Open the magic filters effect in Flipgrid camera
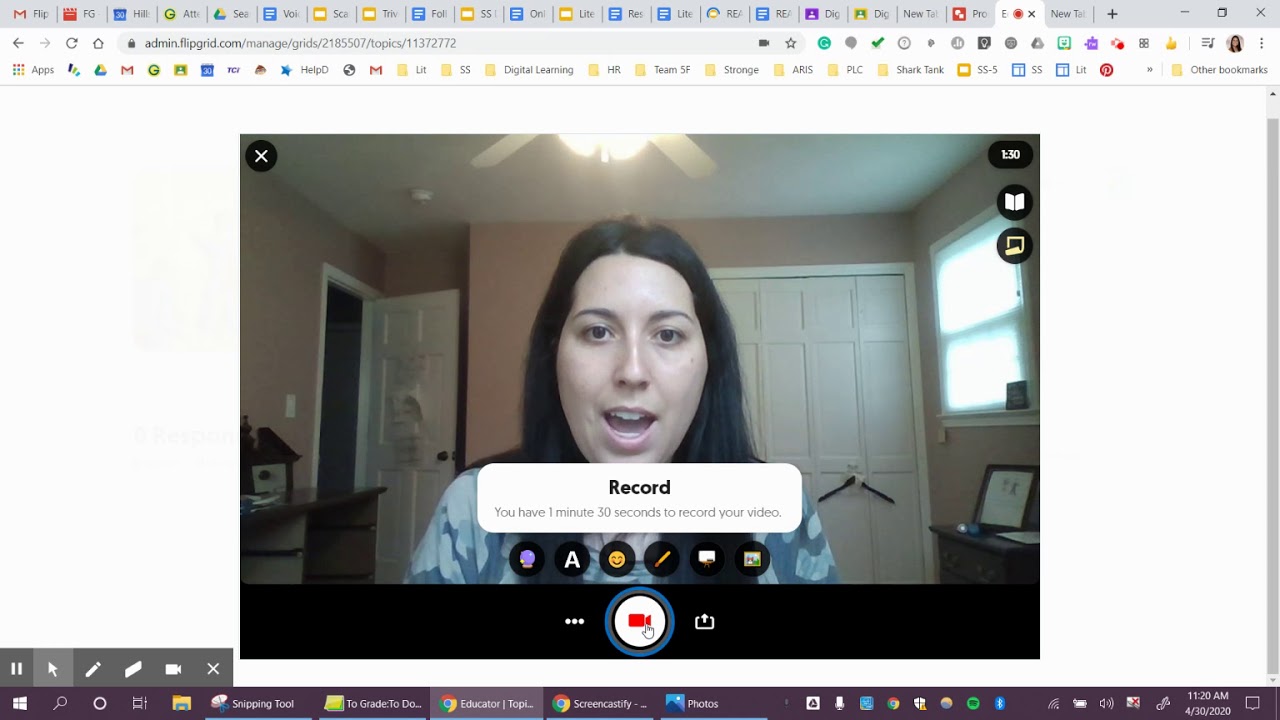Viewport: 1280px width, 720px height. [527, 559]
